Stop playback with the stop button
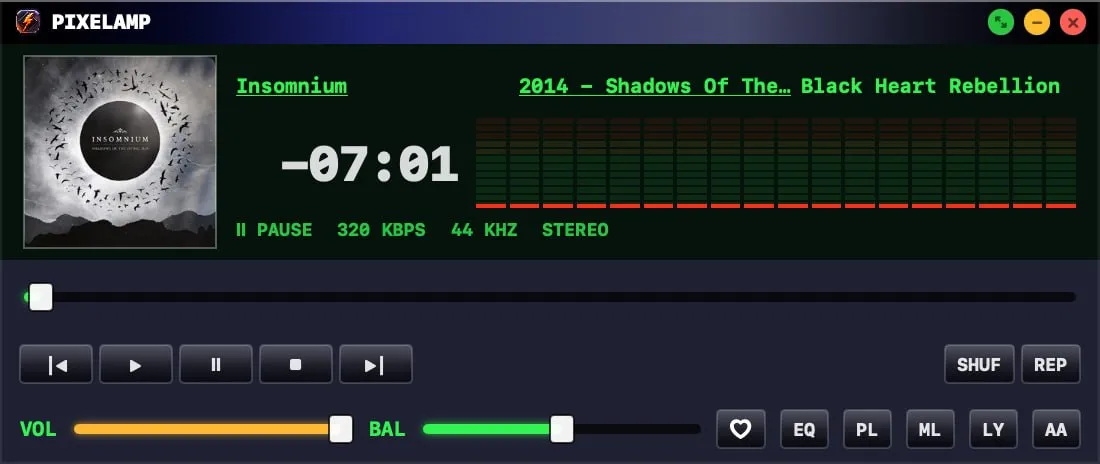 (x=295, y=364)
